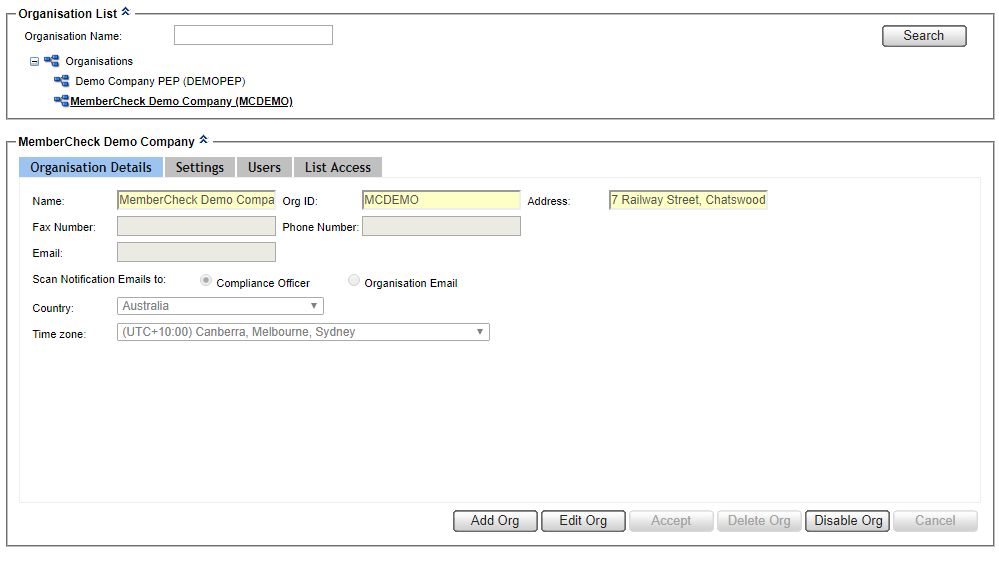Click the MemberCheck Demo Company tree icon
This screenshot has height=571, width=999.
point(62,101)
